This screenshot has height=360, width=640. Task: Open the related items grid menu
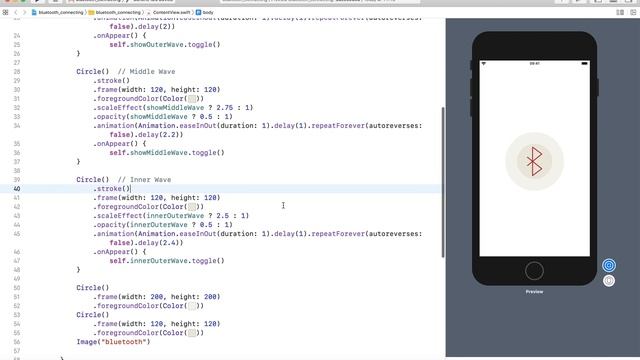coord(5,12)
